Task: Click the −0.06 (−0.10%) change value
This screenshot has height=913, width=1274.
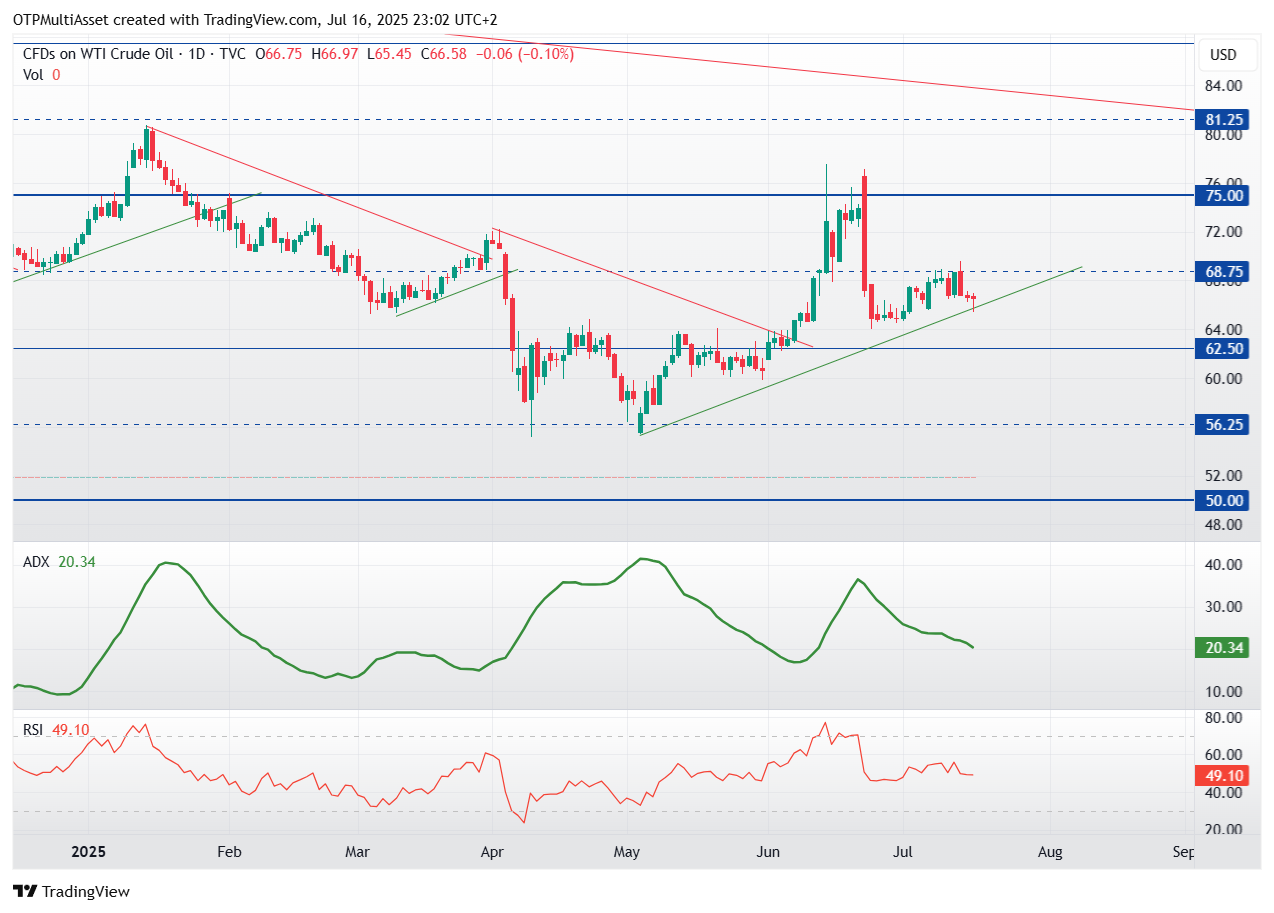Action: (525, 54)
